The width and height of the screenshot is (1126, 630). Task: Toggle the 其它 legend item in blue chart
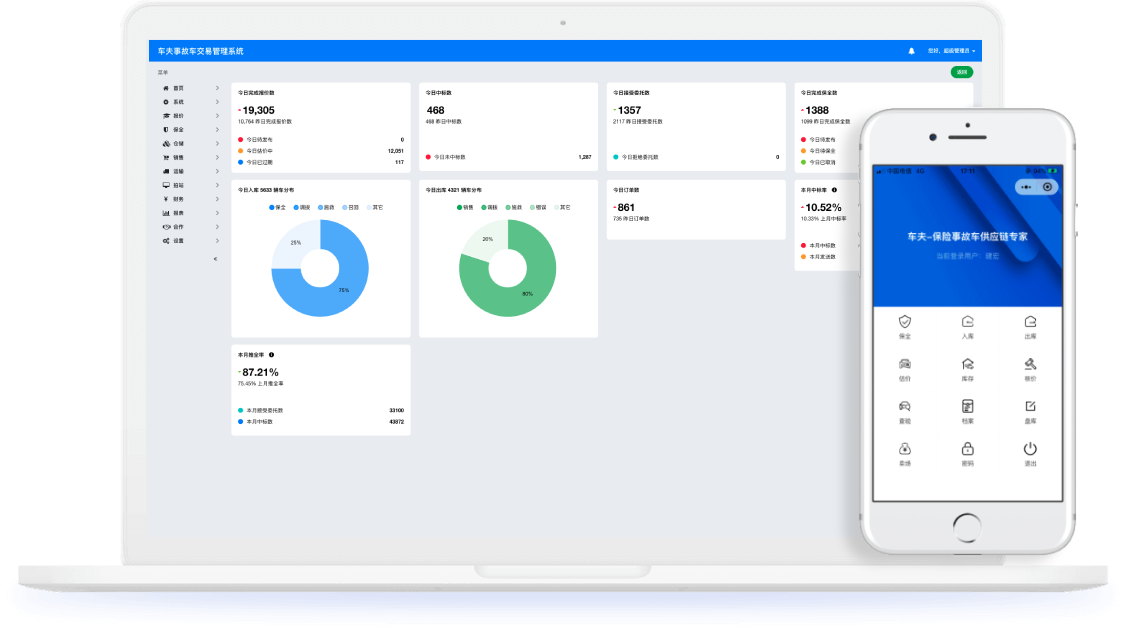[x=375, y=208]
